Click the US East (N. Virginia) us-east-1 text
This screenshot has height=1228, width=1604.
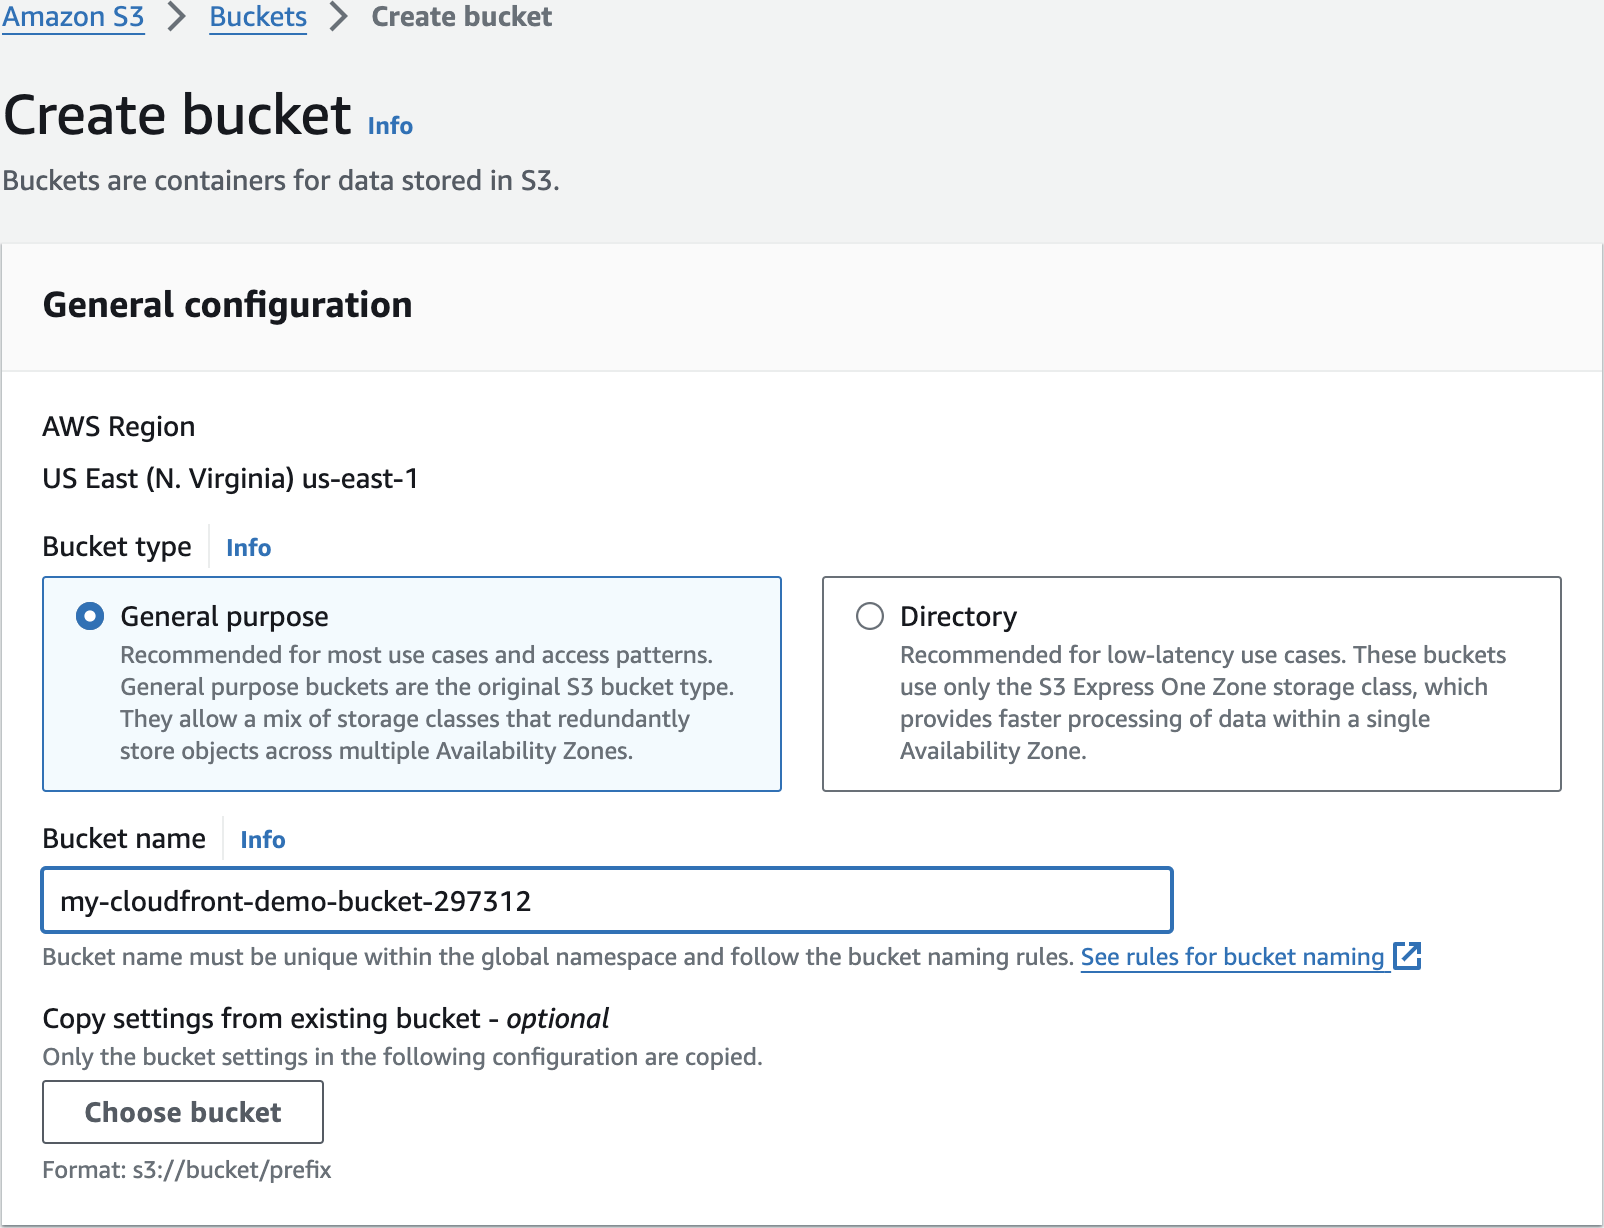tap(230, 479)
